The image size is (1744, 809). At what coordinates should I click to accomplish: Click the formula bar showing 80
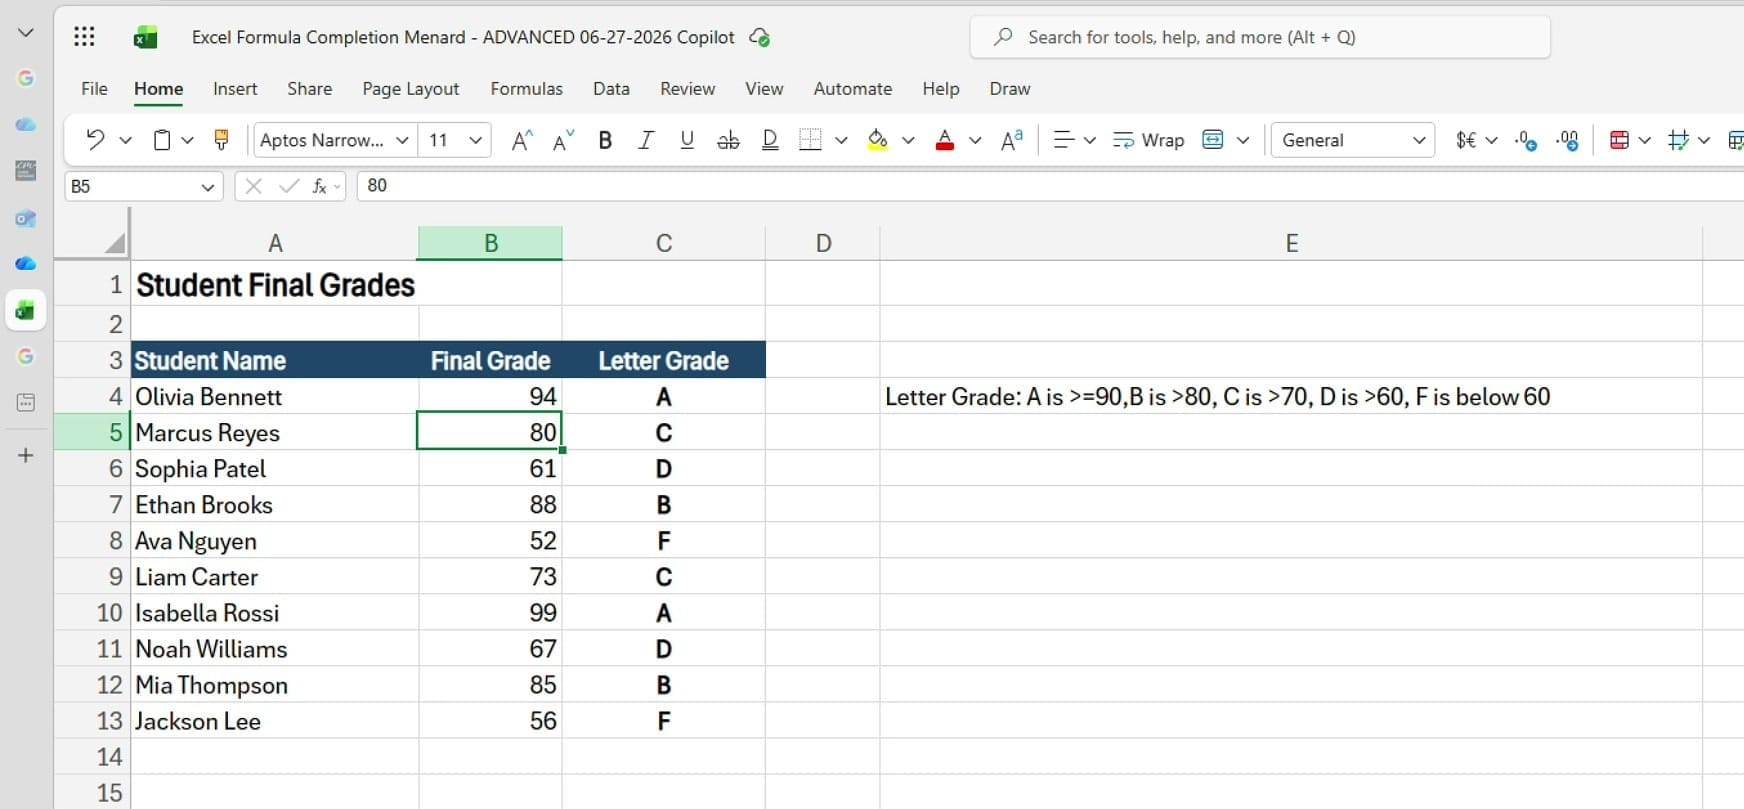pyautogui.click(x=1050, y=186)
